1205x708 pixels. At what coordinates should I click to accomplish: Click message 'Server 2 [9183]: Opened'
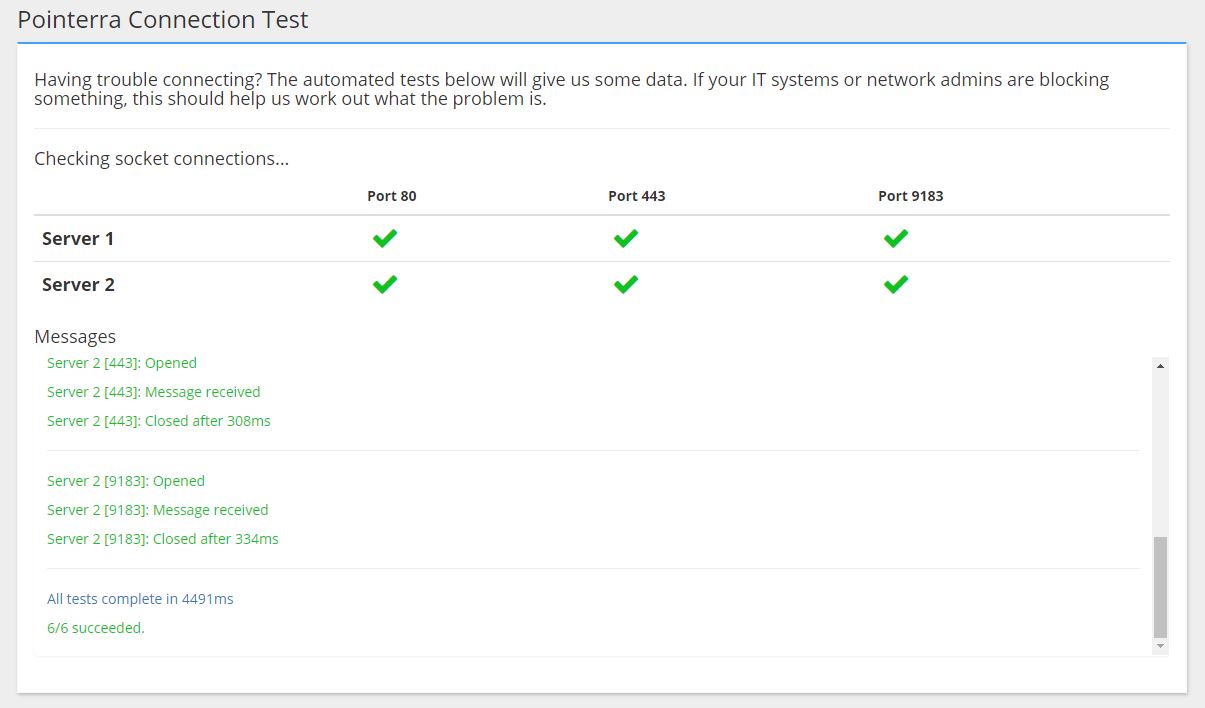click(x=126, y=481)
